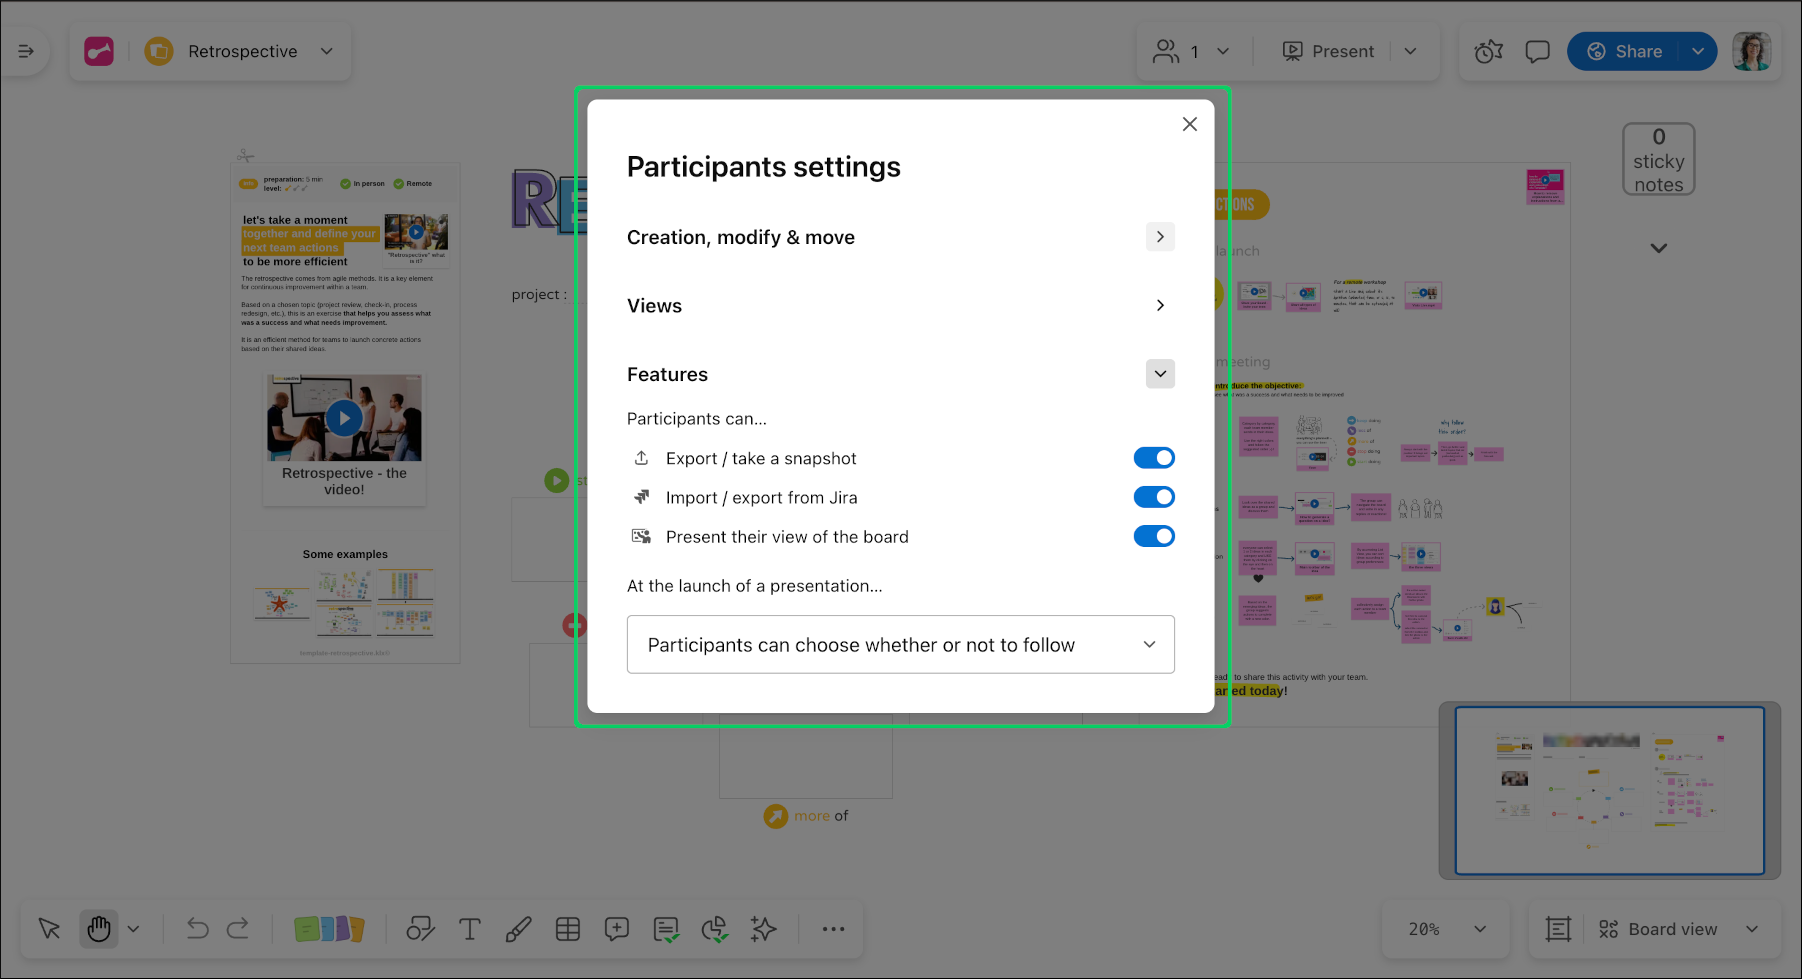The height and width of the screenshot is (979, 1802).
Task: Enable the Export / take a snapshot toggle
Action: (1154, 457)
